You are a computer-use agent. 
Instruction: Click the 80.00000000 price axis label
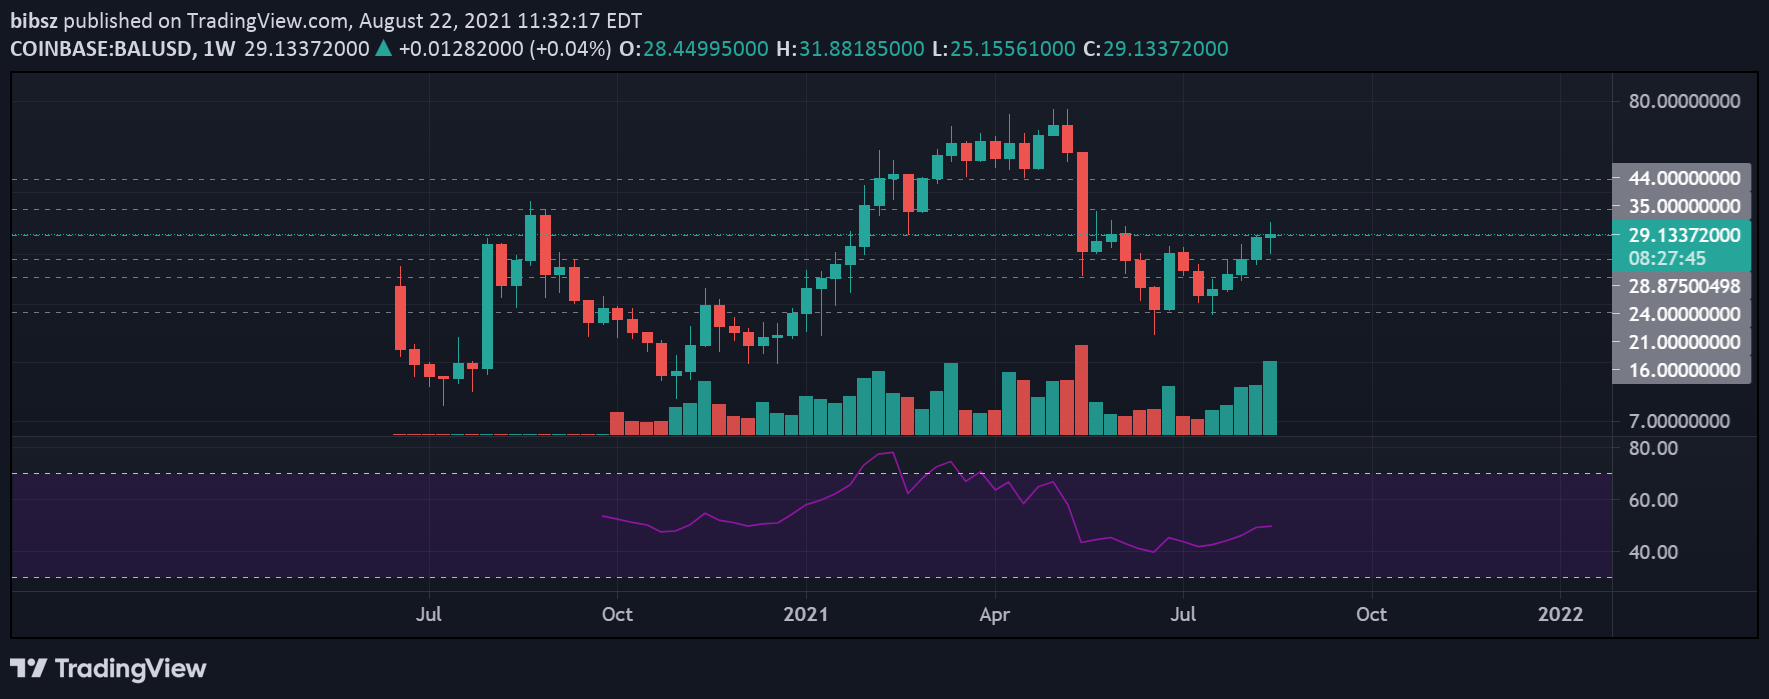(x=1684, y=101)
